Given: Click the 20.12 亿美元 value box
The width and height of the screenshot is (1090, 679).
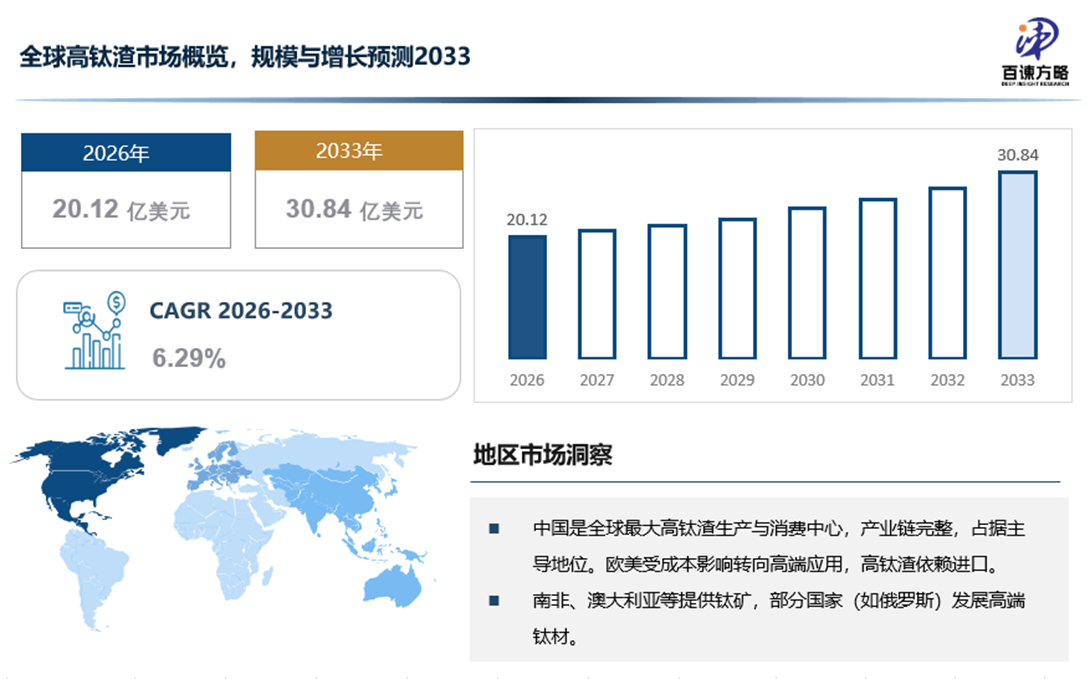Looking at the screenshot, I should click(126, 210).
